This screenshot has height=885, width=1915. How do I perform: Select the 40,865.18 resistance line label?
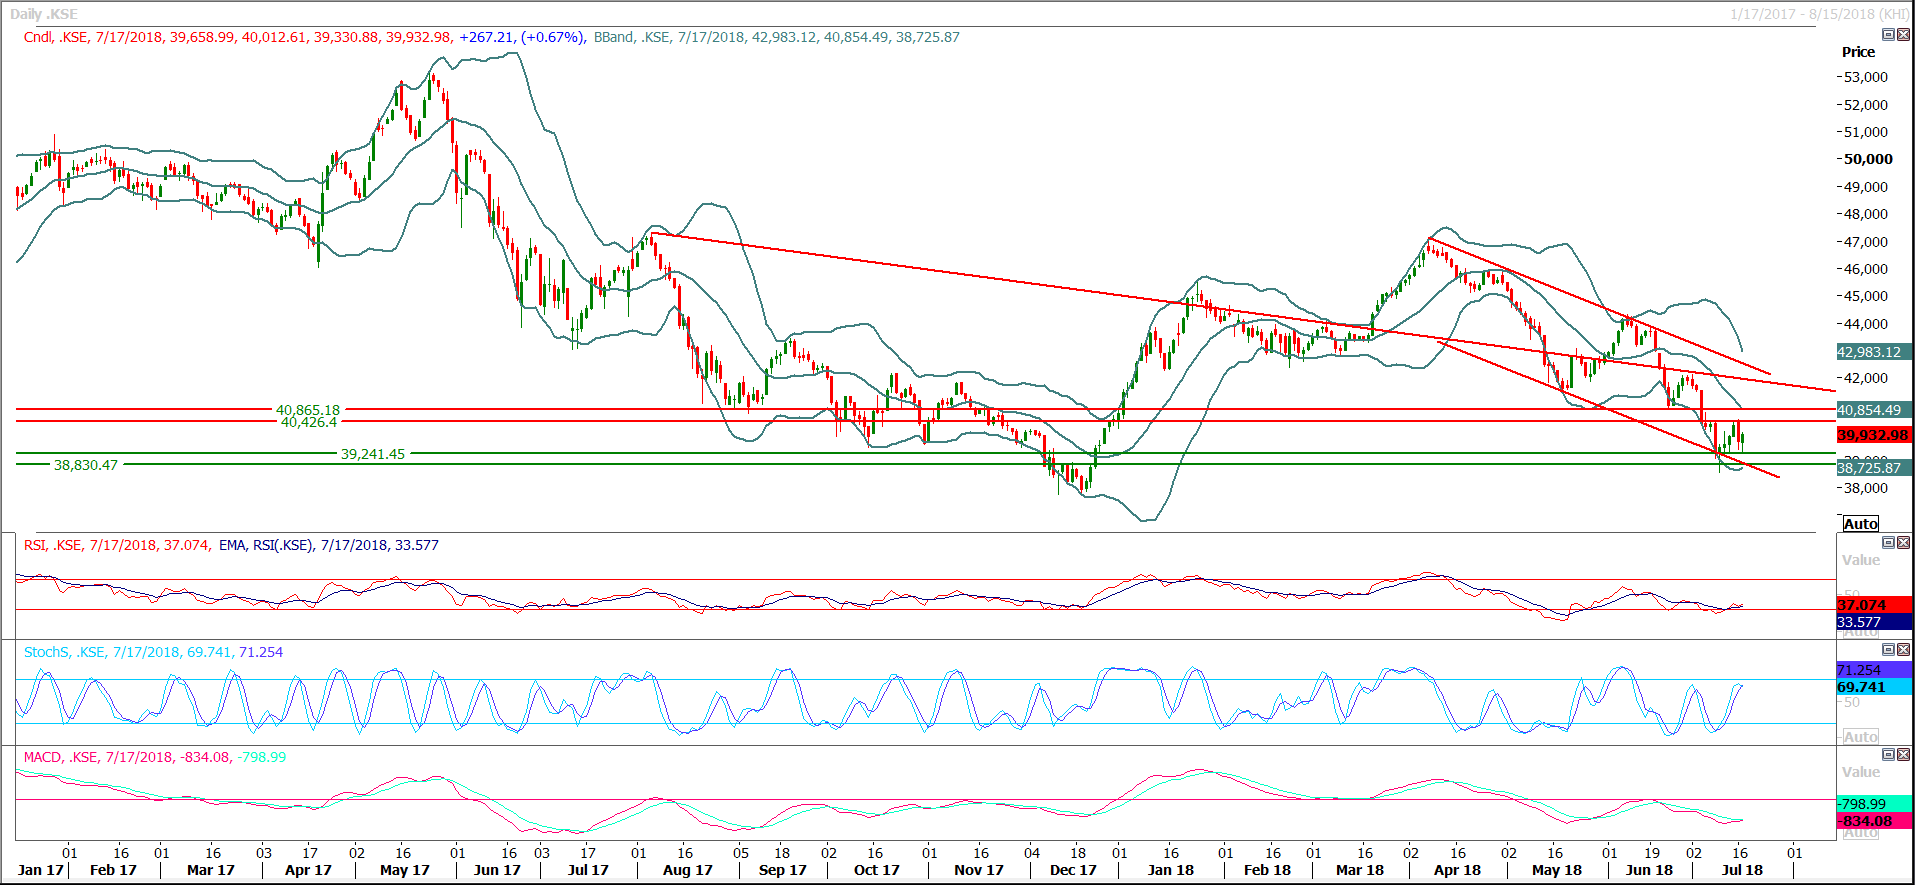308,410
